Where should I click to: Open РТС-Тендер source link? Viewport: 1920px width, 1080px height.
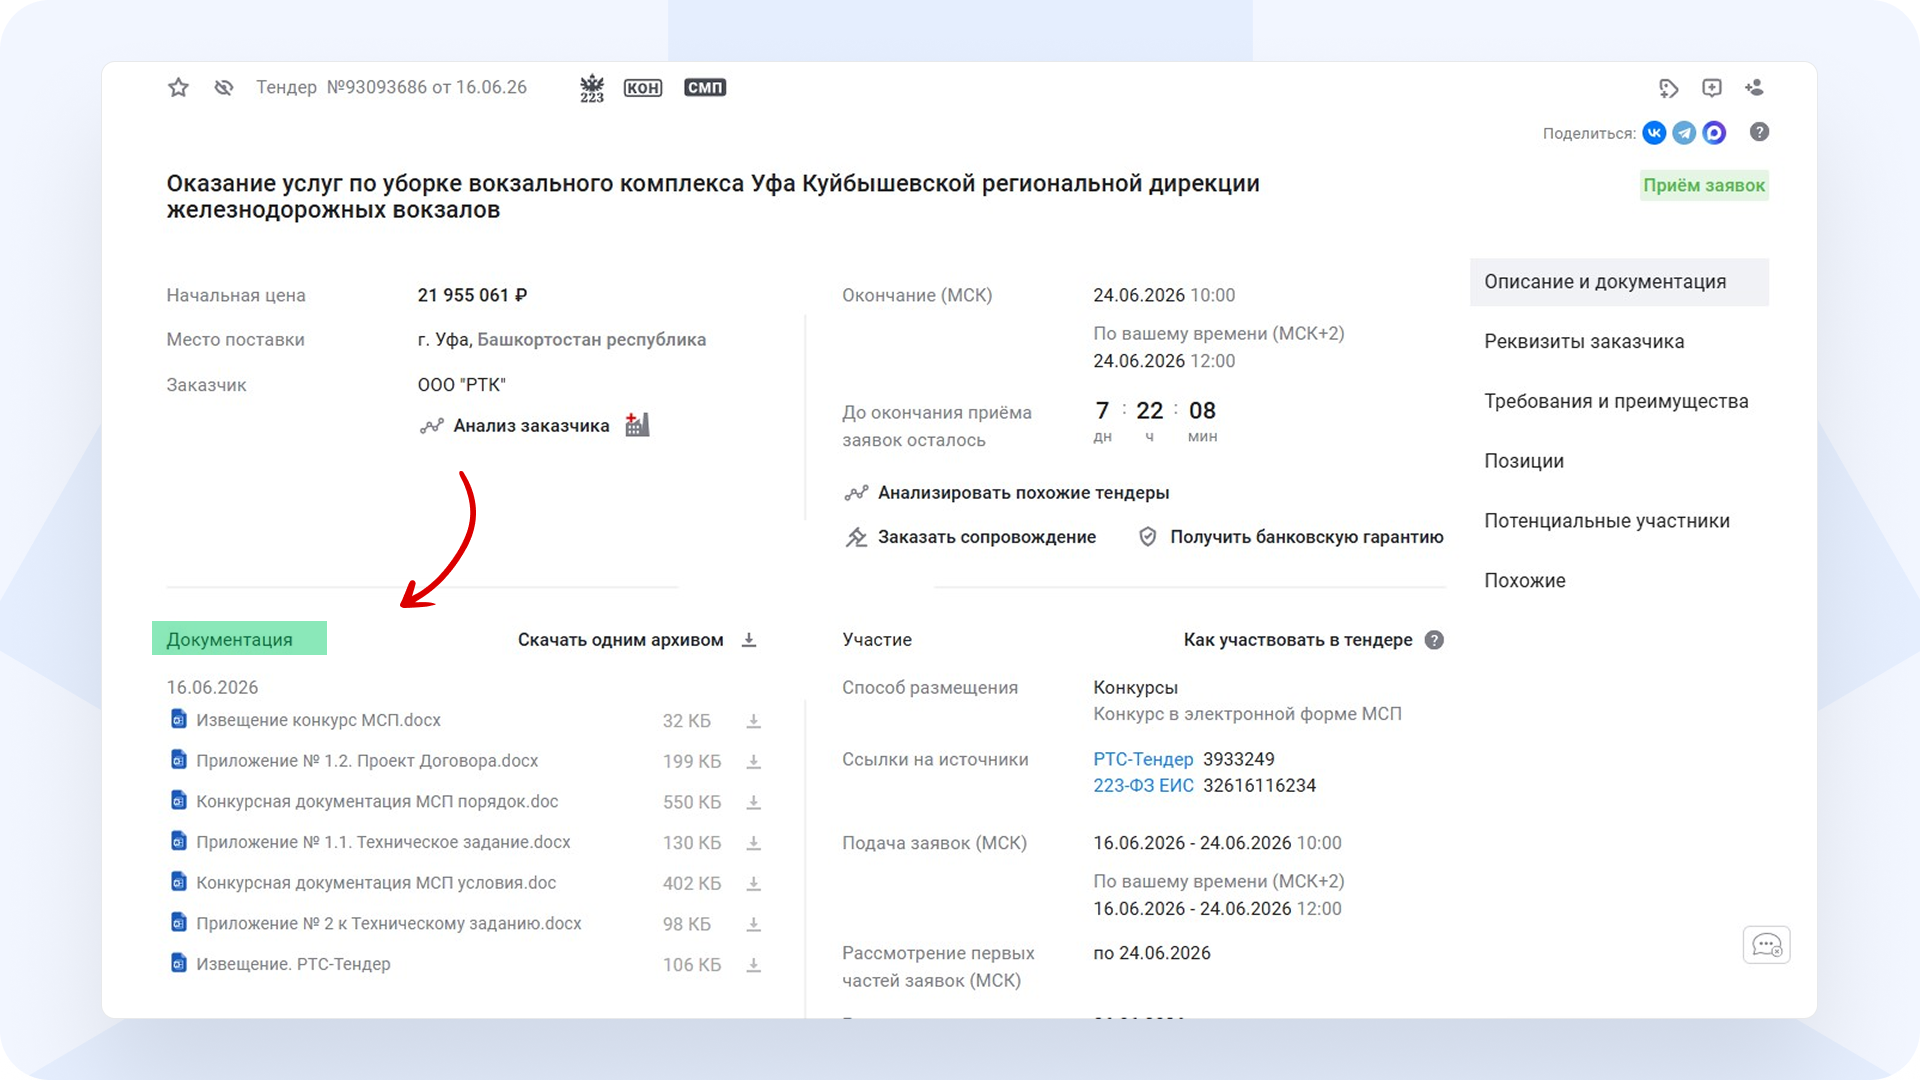click(1143, 759)
